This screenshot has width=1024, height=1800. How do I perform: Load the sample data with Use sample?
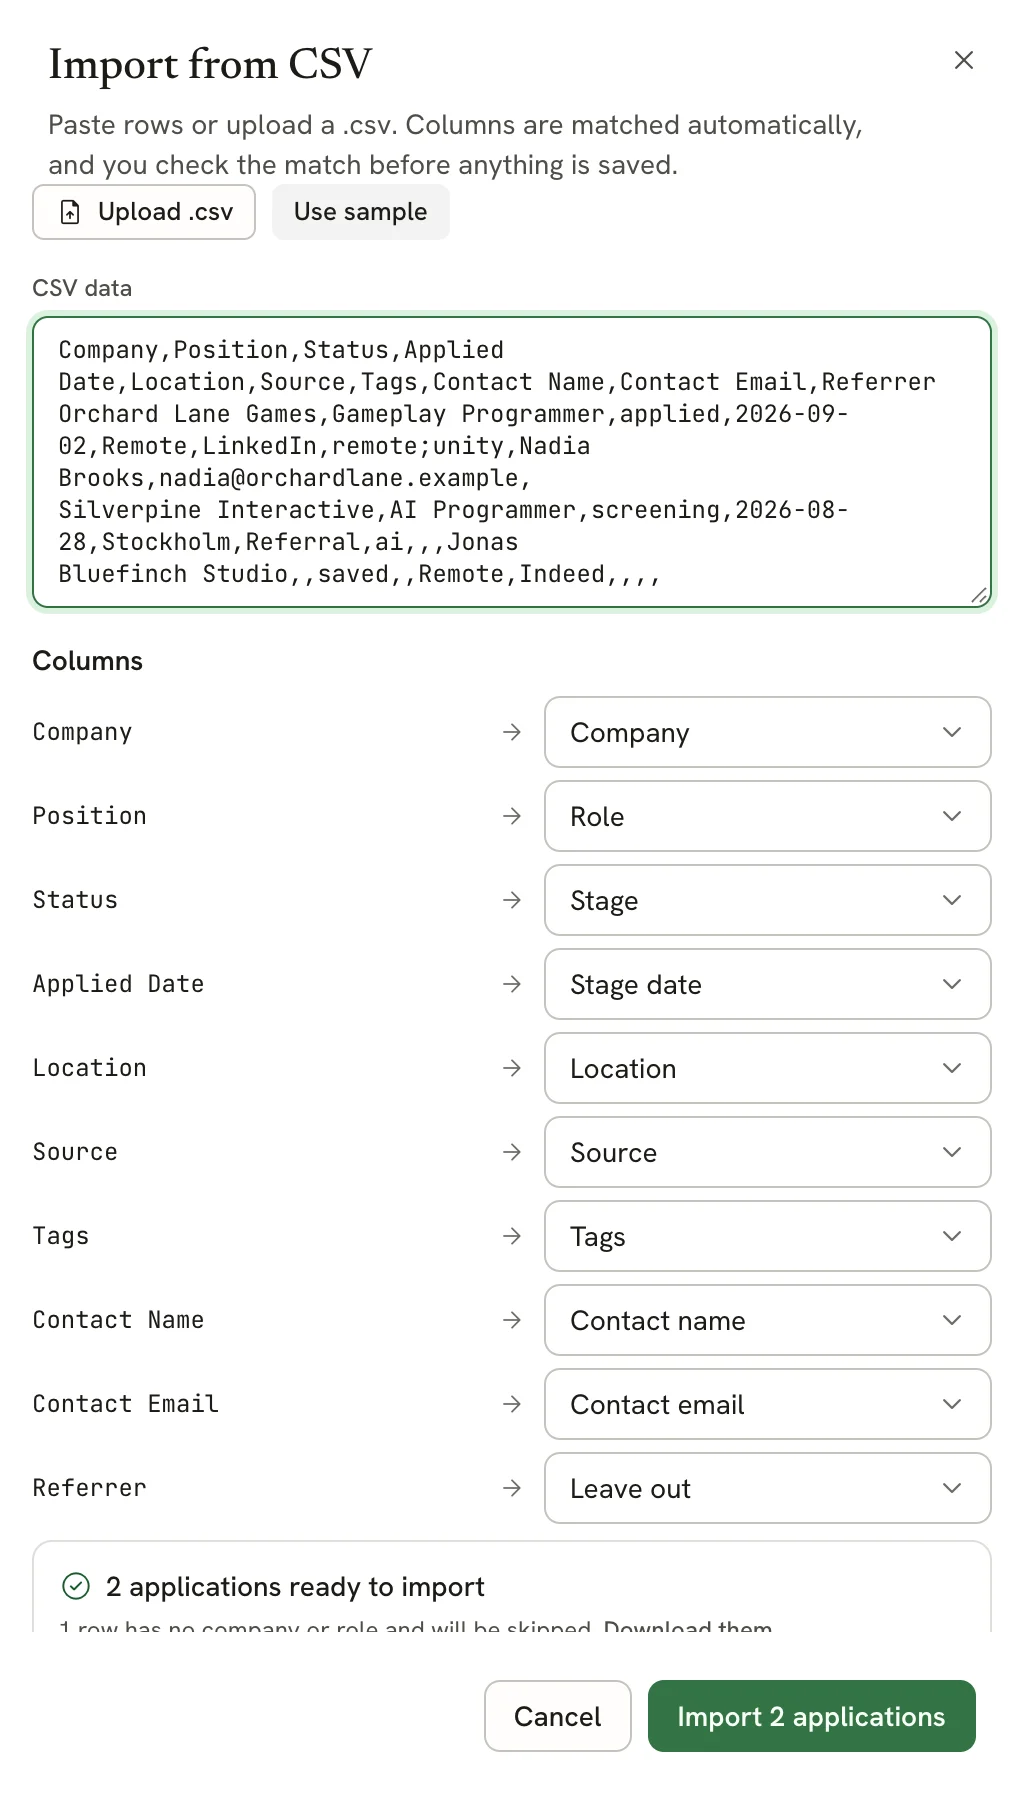tap(361, 212)
